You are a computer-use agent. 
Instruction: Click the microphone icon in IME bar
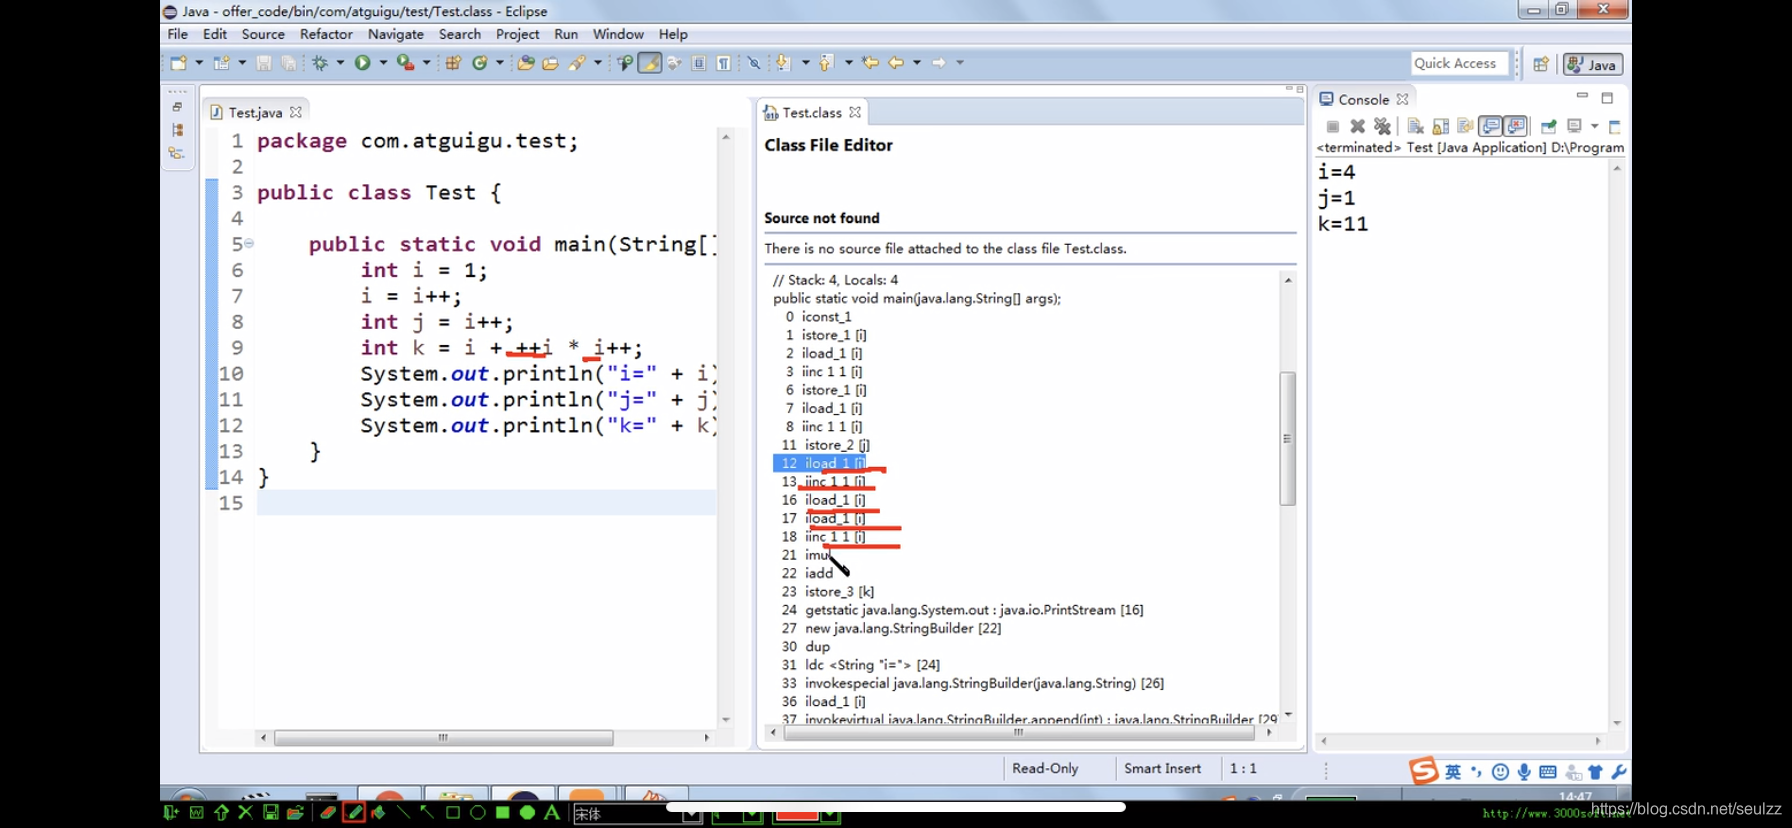1524,771
